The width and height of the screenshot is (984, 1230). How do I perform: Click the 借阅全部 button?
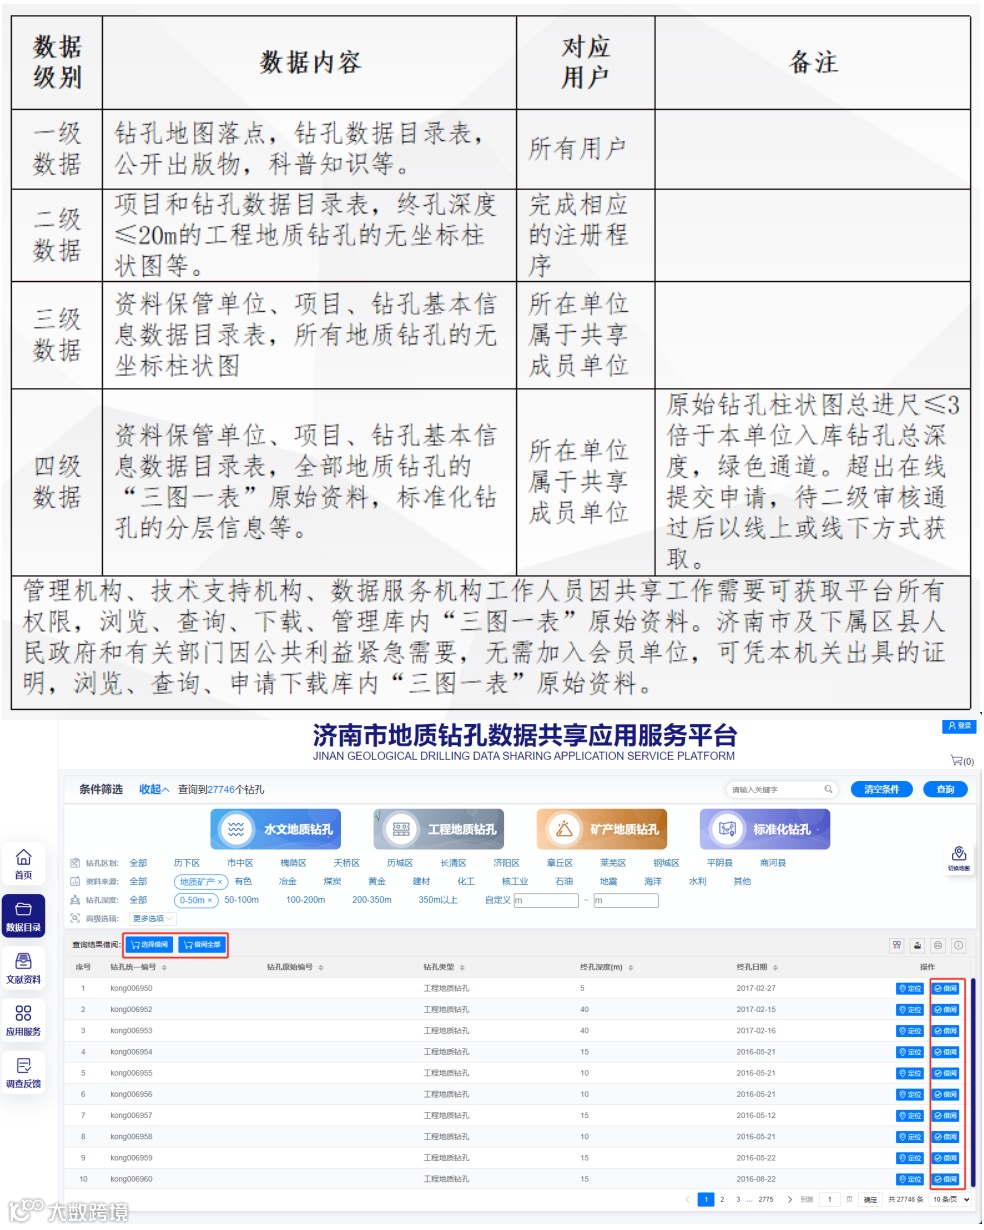[202, 944]
